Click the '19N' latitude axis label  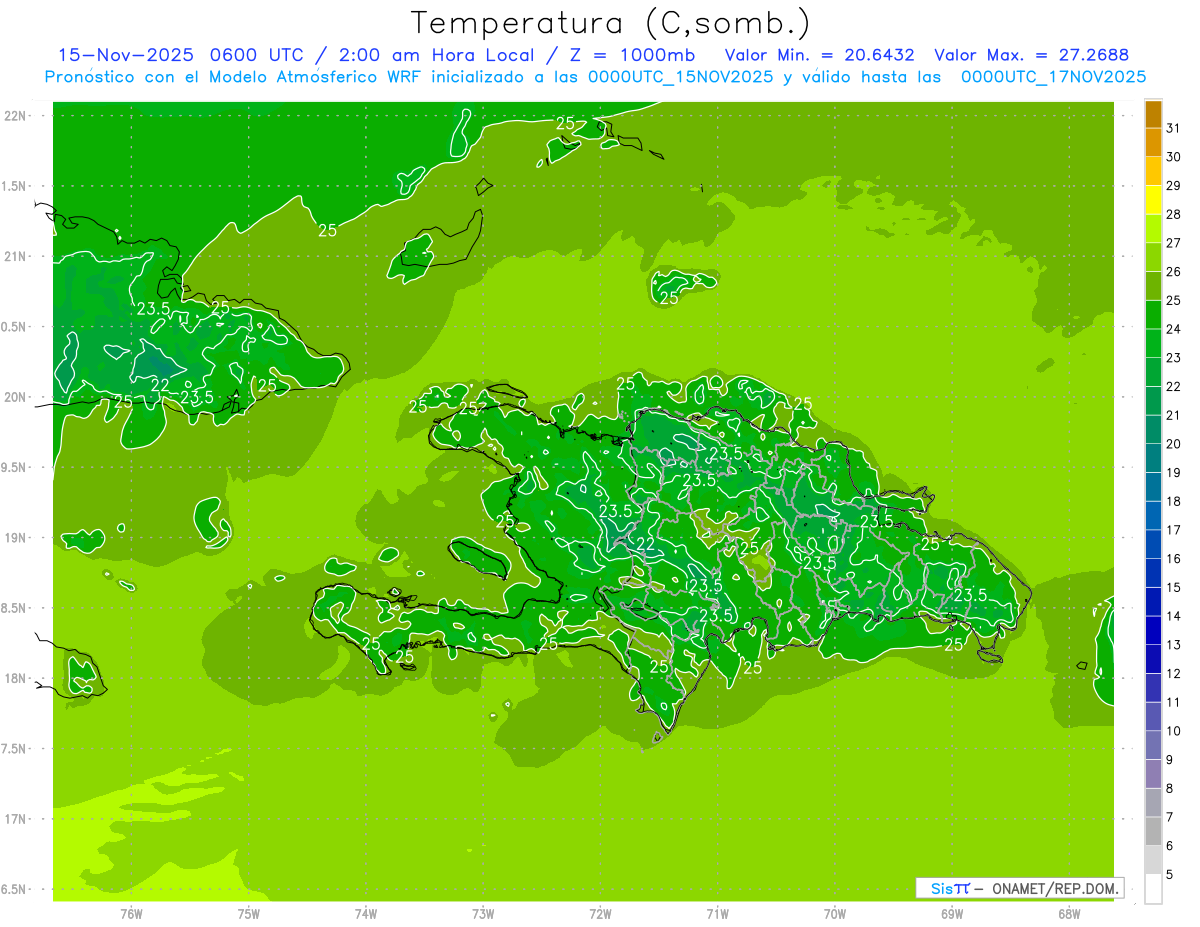click(x=15, y=538)
